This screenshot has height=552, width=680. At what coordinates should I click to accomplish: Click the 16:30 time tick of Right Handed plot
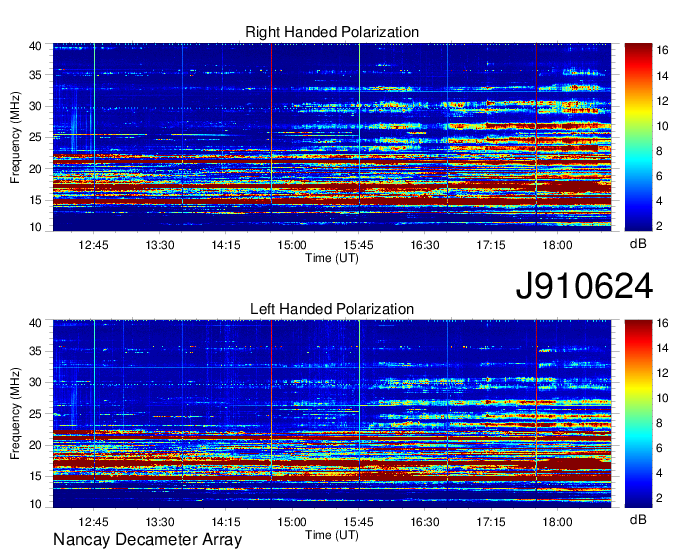tap(425, 245)
